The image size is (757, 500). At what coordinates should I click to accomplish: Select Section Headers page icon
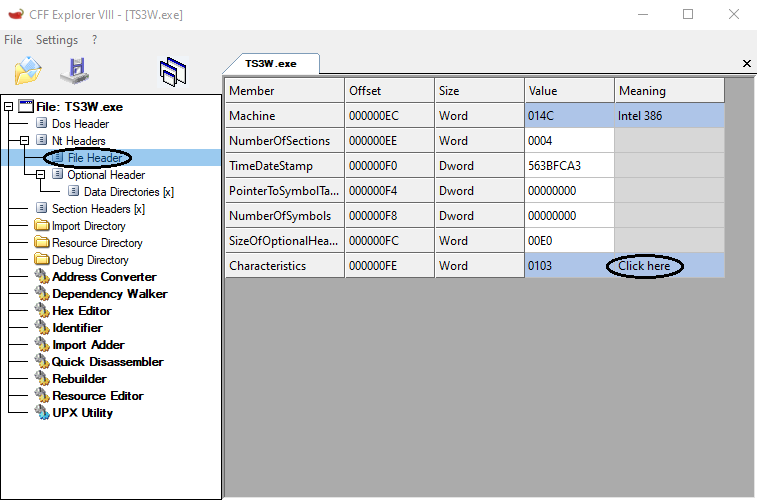coord(42,208)
